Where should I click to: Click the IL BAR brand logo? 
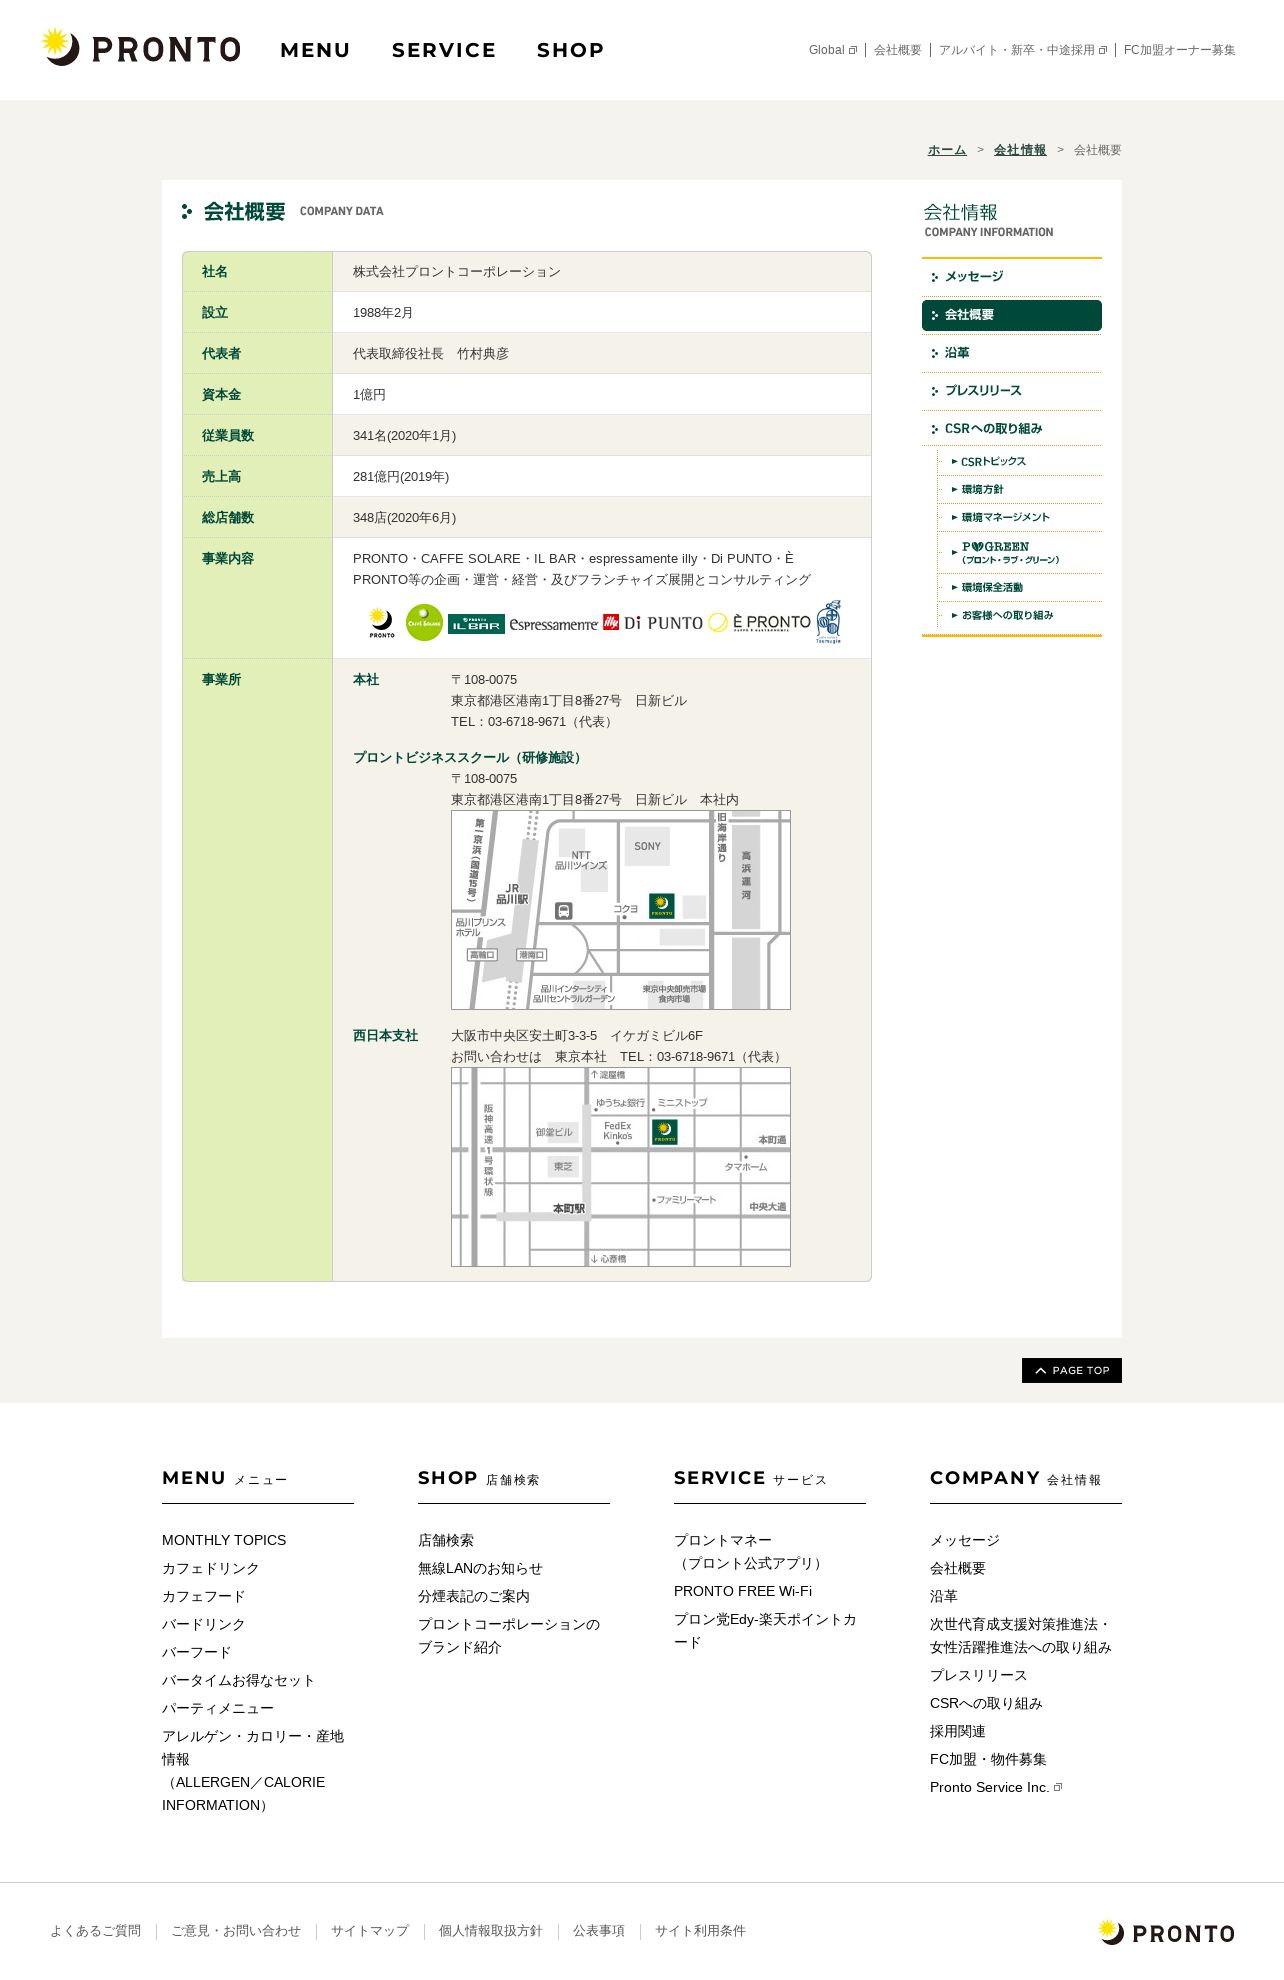tap(476, 624)
